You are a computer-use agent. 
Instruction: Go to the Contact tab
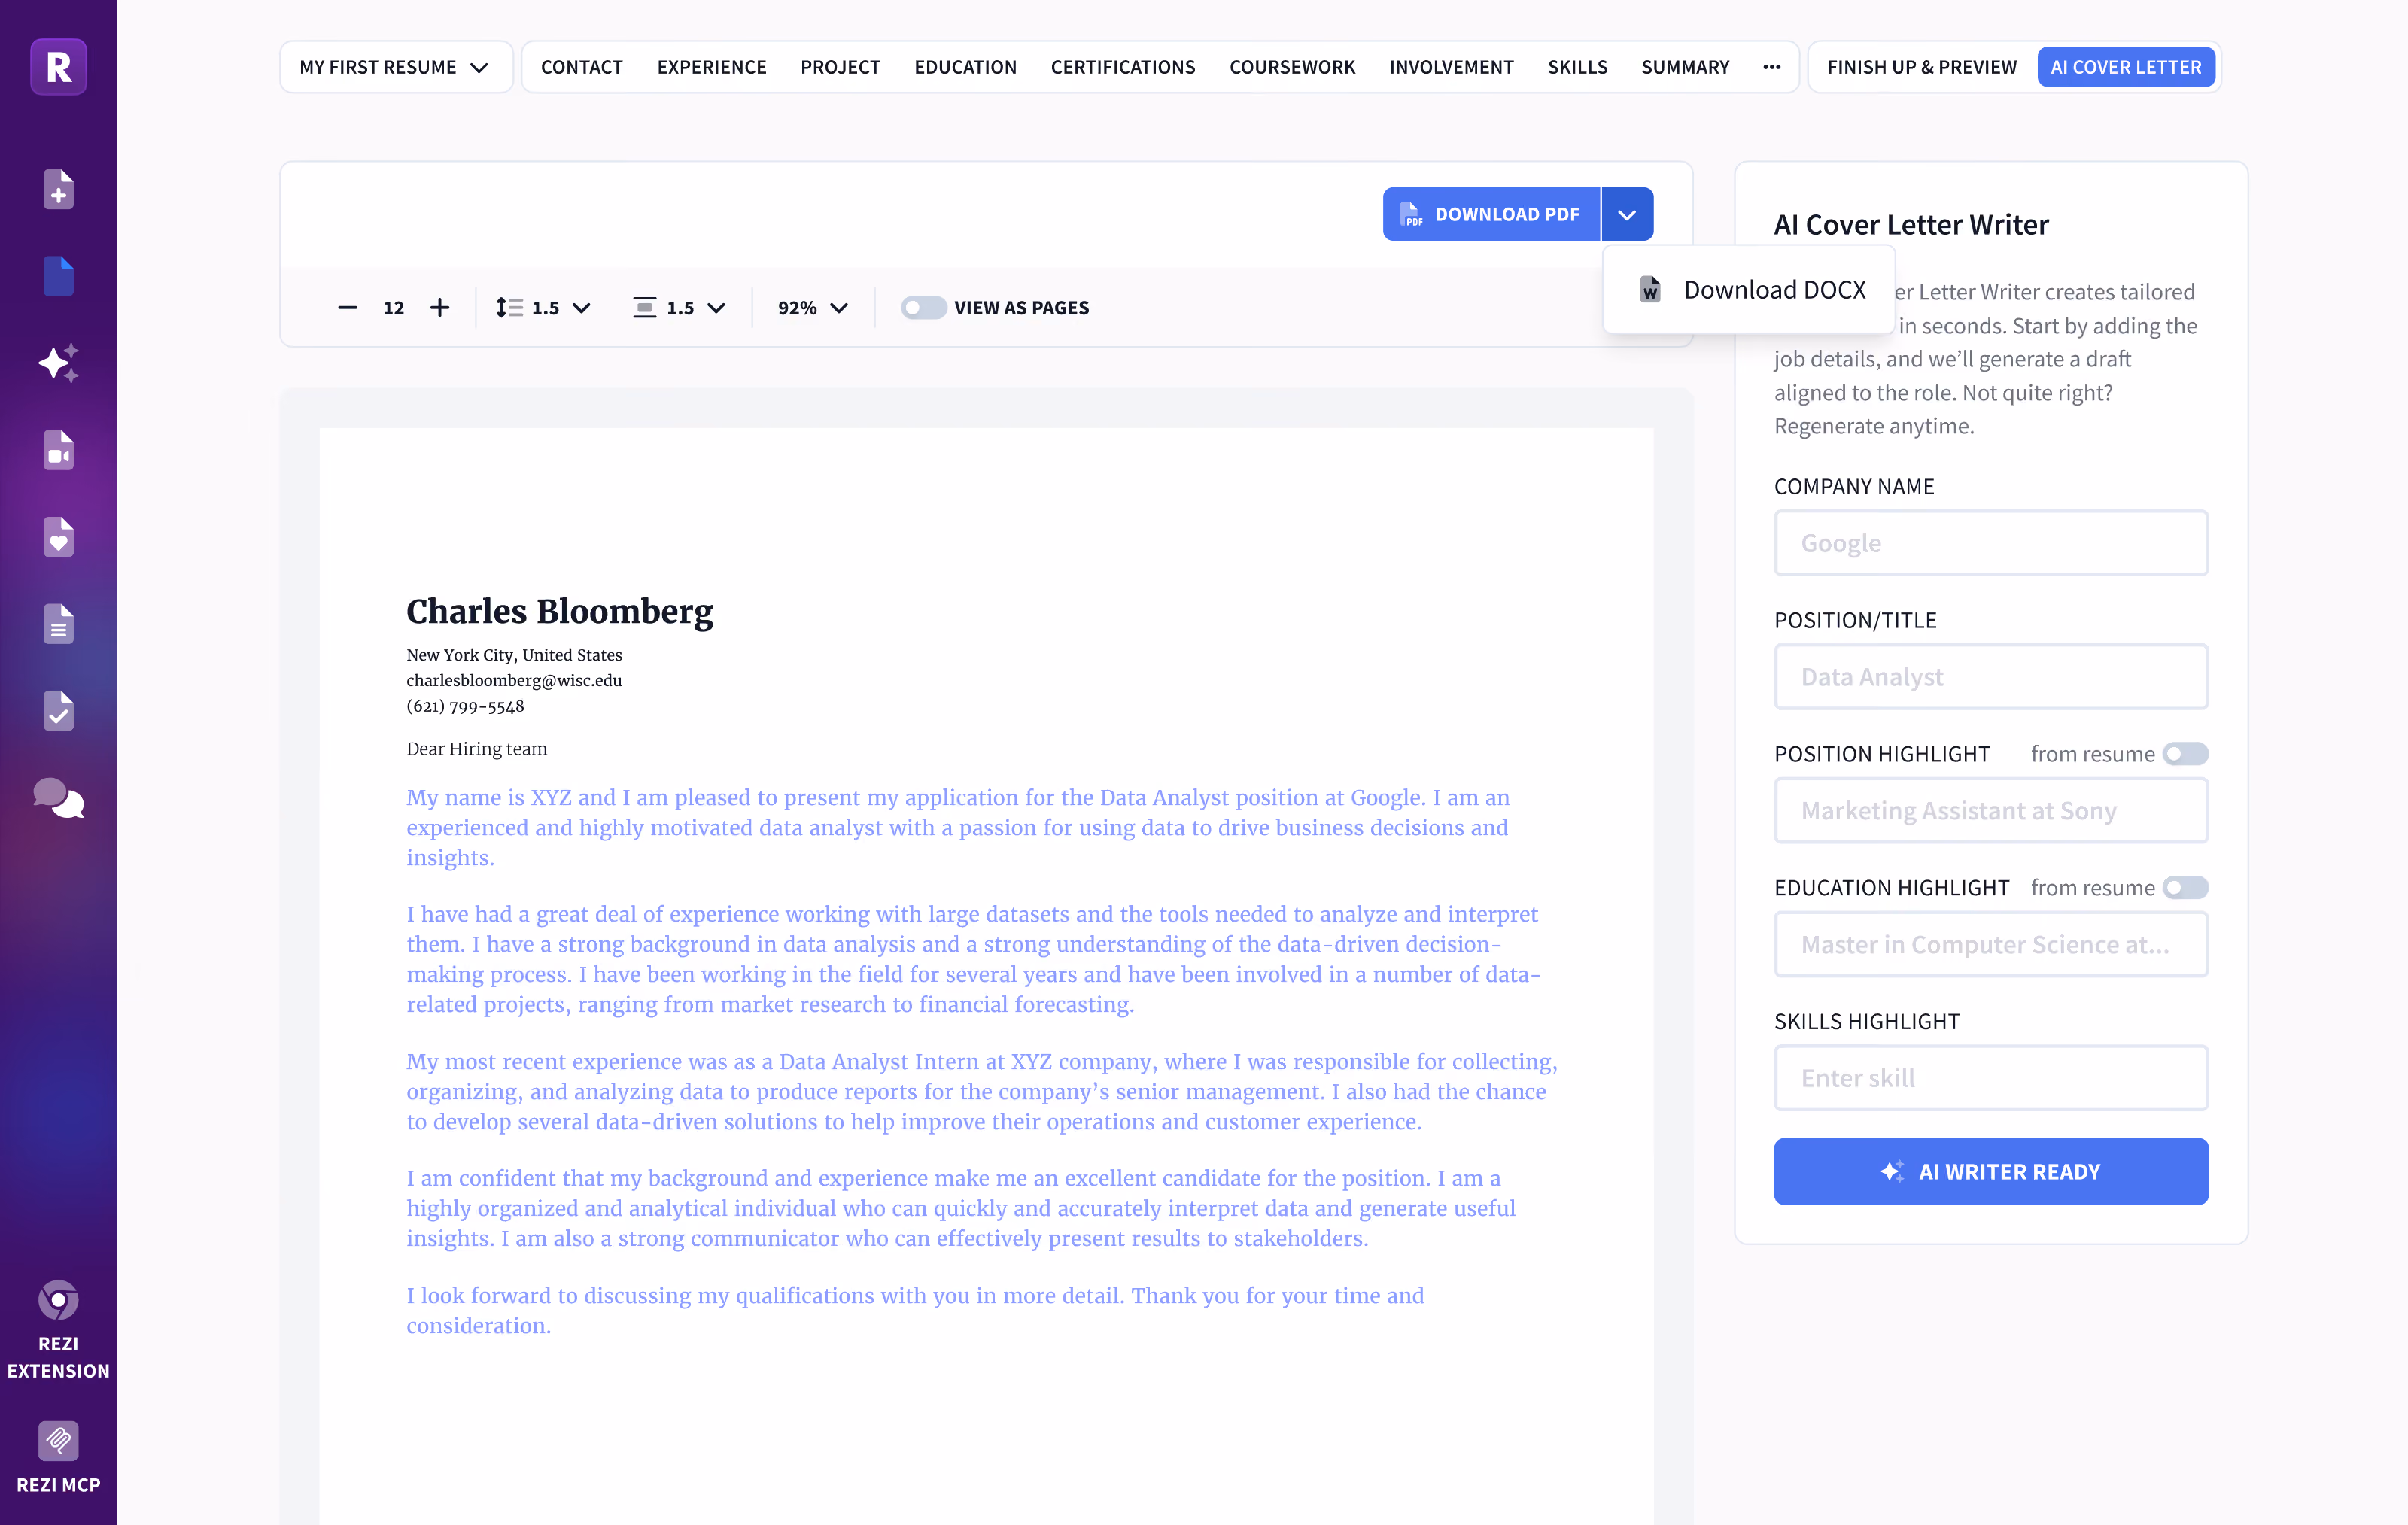[x=581, y=67]
